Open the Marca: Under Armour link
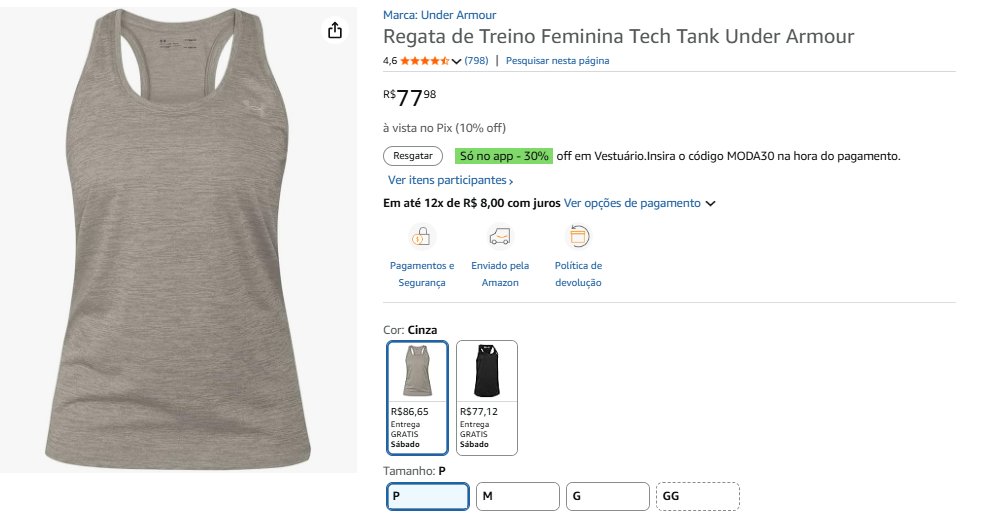The height and width of the screenshot is (515, 994). (439, 15)
